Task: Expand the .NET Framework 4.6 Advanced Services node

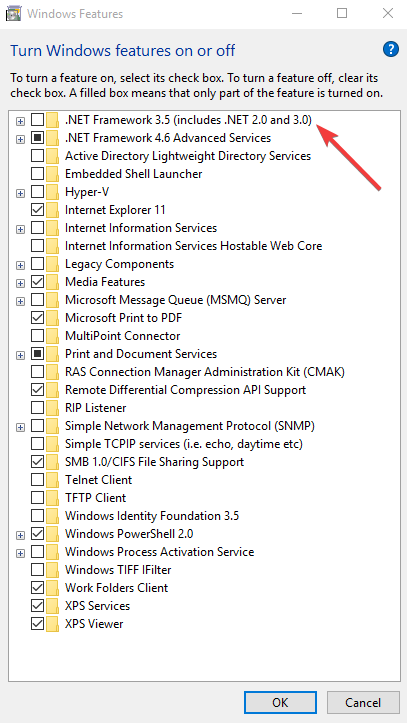Action: 20,139
